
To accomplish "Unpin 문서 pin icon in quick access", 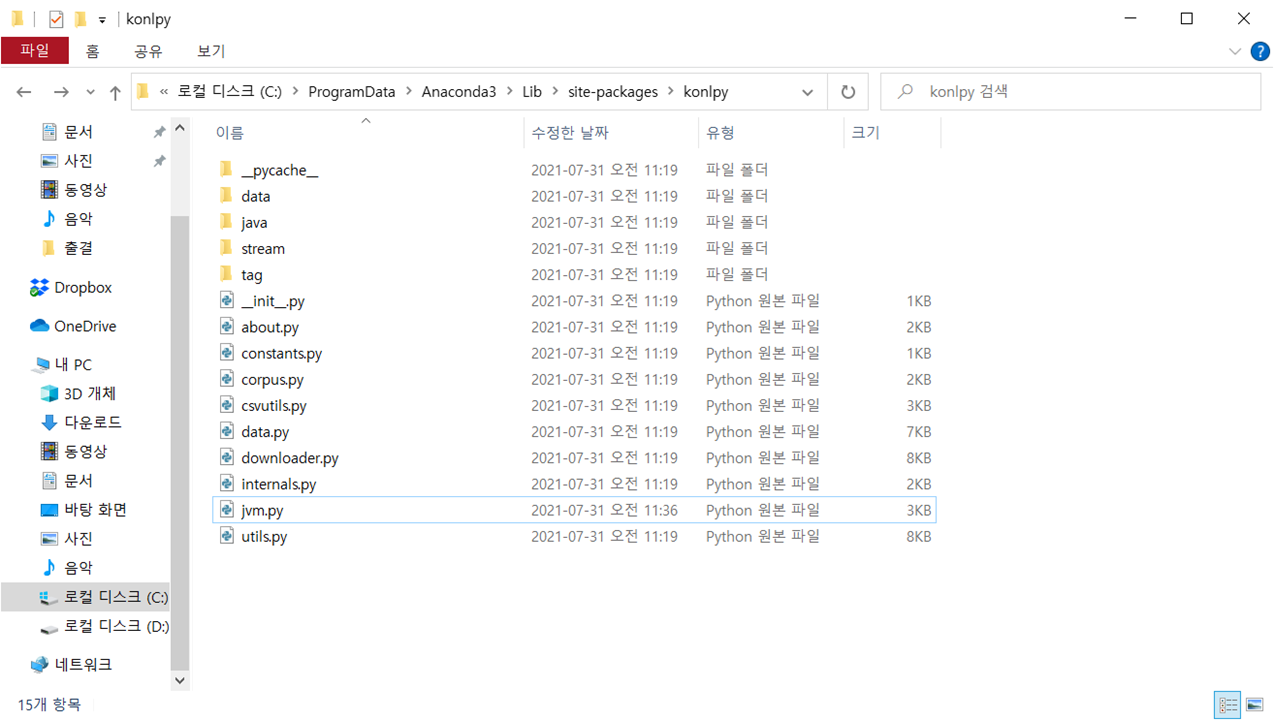I will click(159, 132).
